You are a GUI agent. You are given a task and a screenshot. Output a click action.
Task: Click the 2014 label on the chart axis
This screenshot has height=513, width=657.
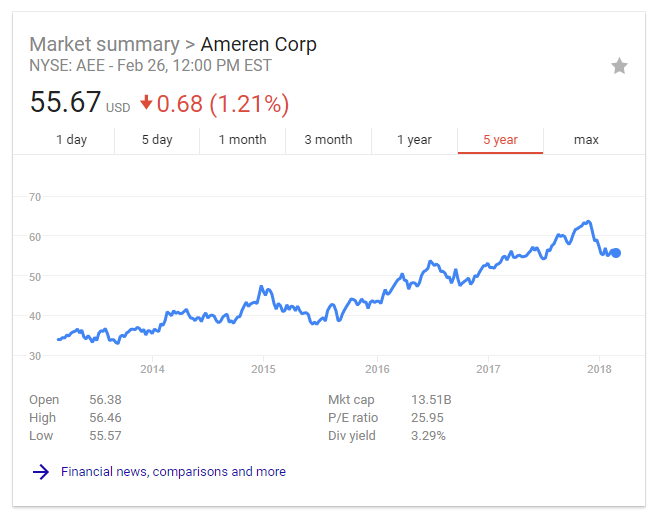(152, 370)
